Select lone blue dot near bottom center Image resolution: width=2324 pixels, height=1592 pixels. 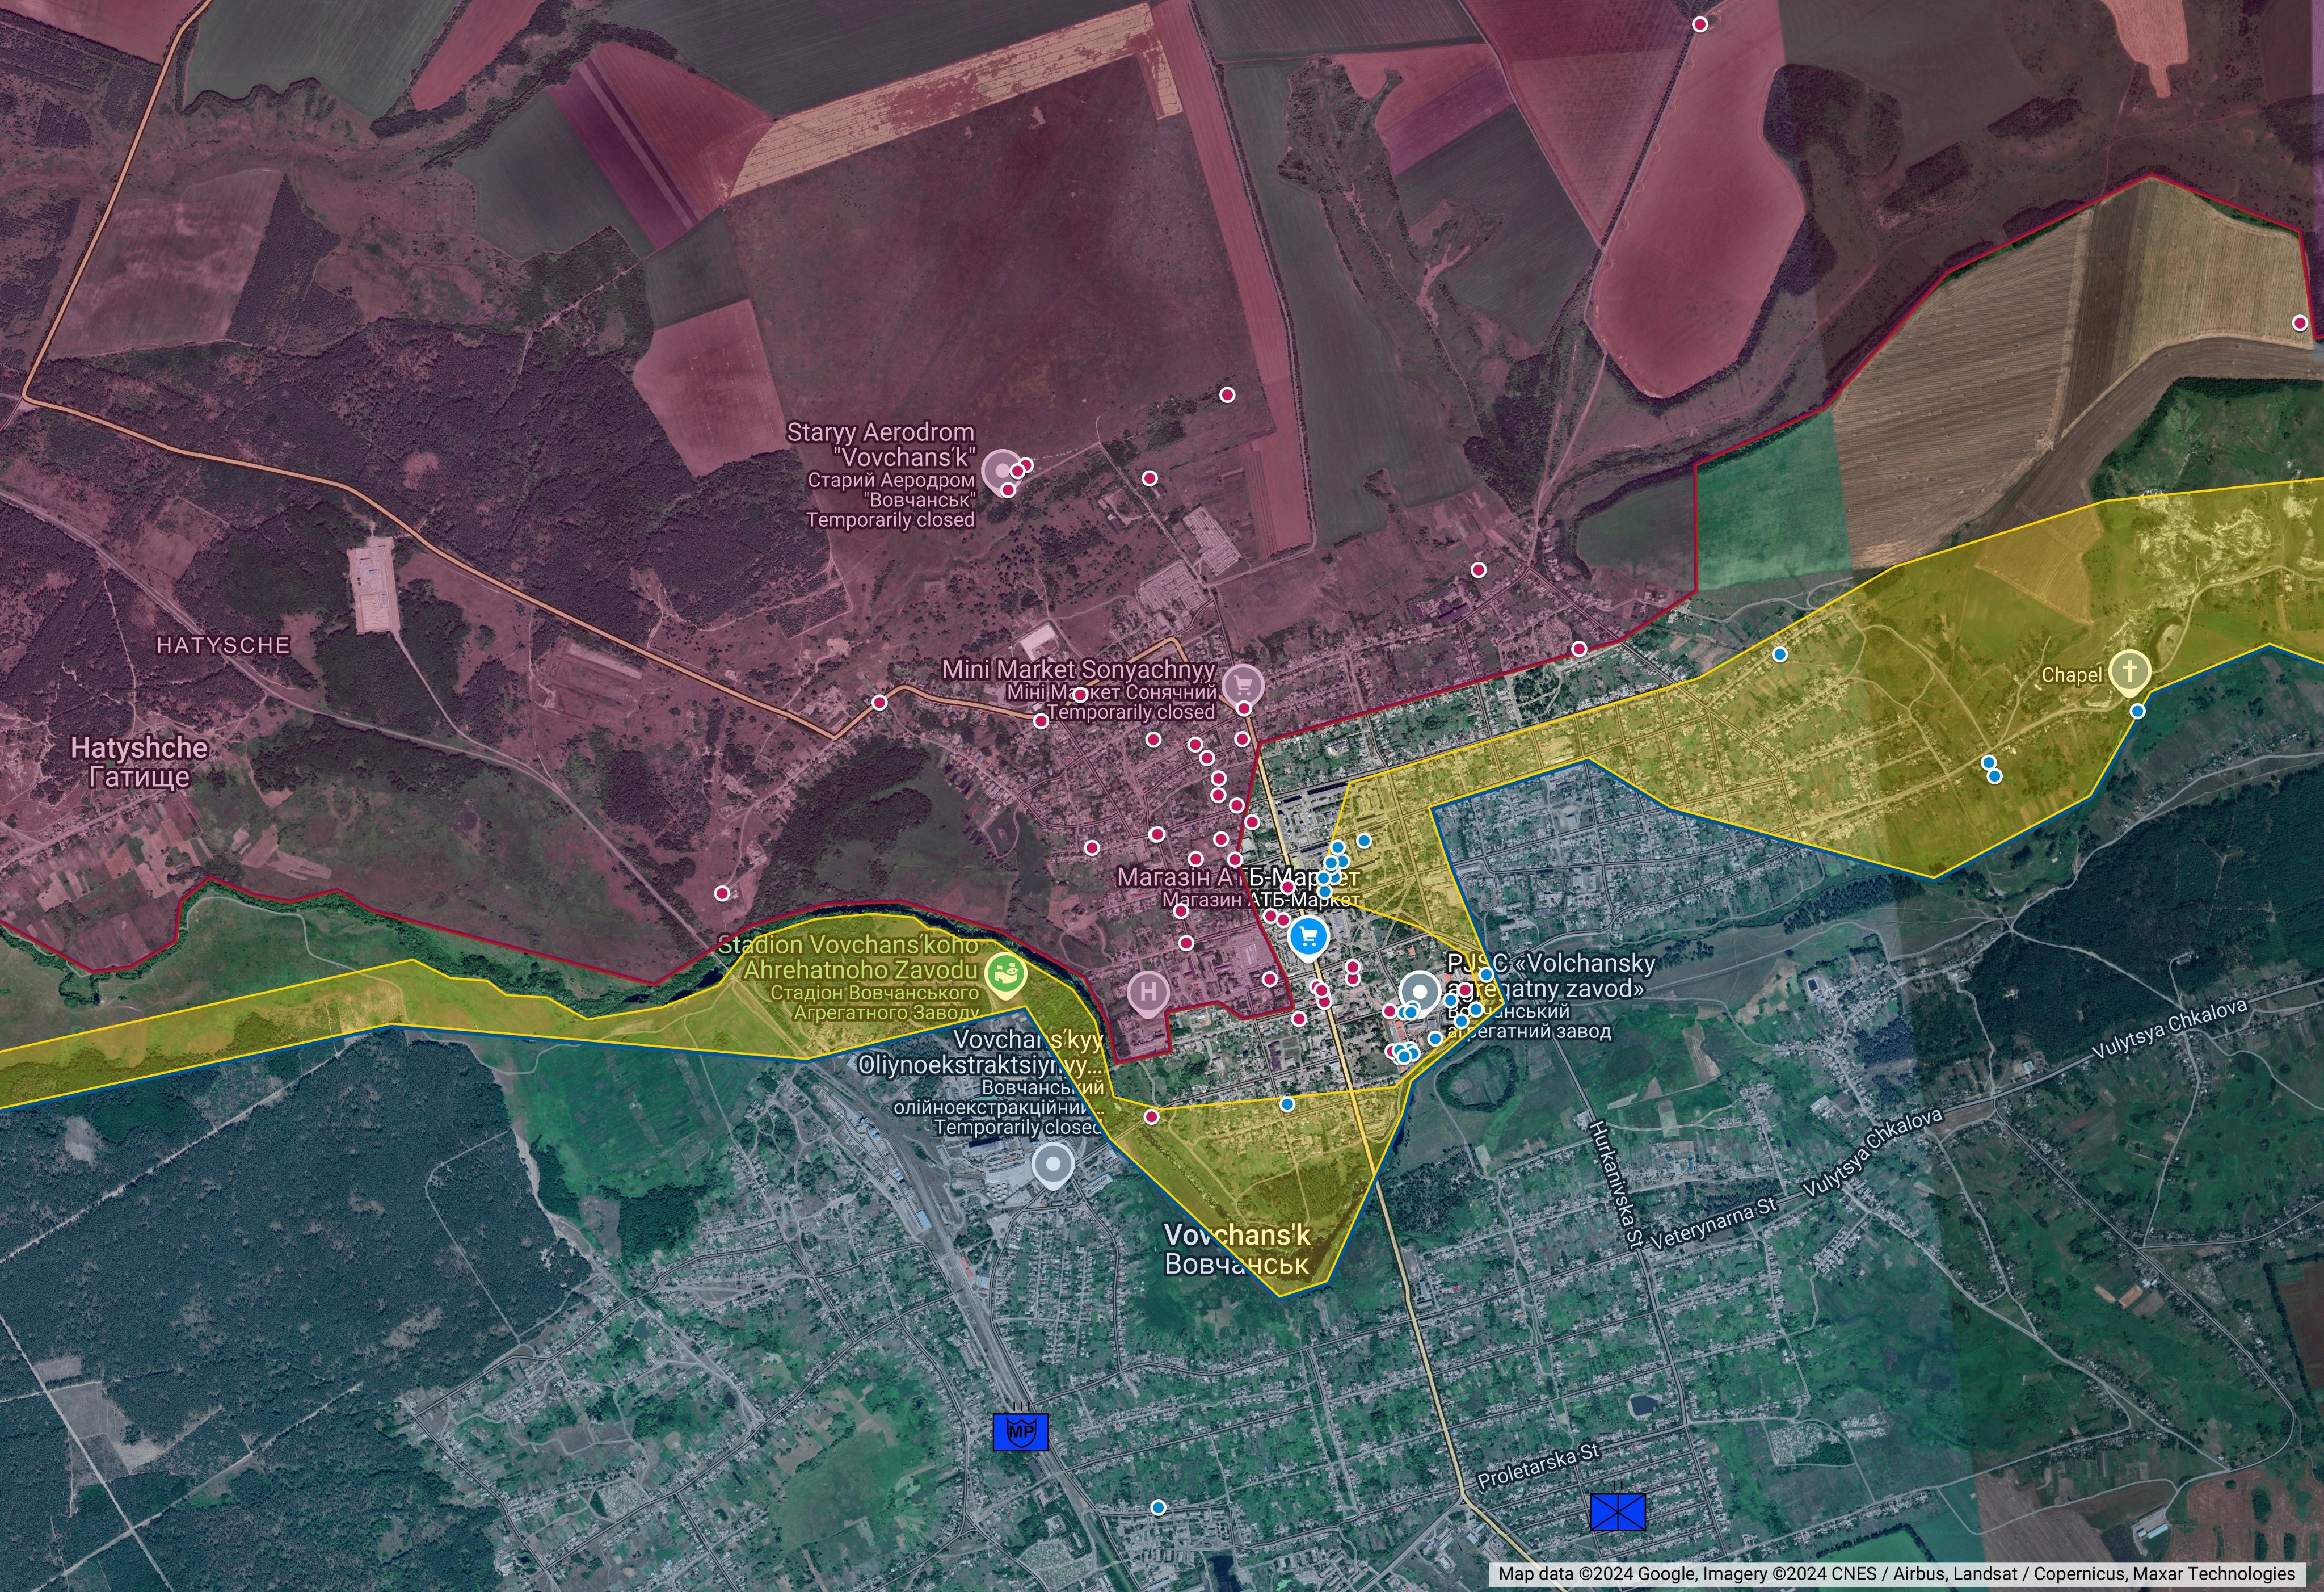(x=1158, y=1507)
